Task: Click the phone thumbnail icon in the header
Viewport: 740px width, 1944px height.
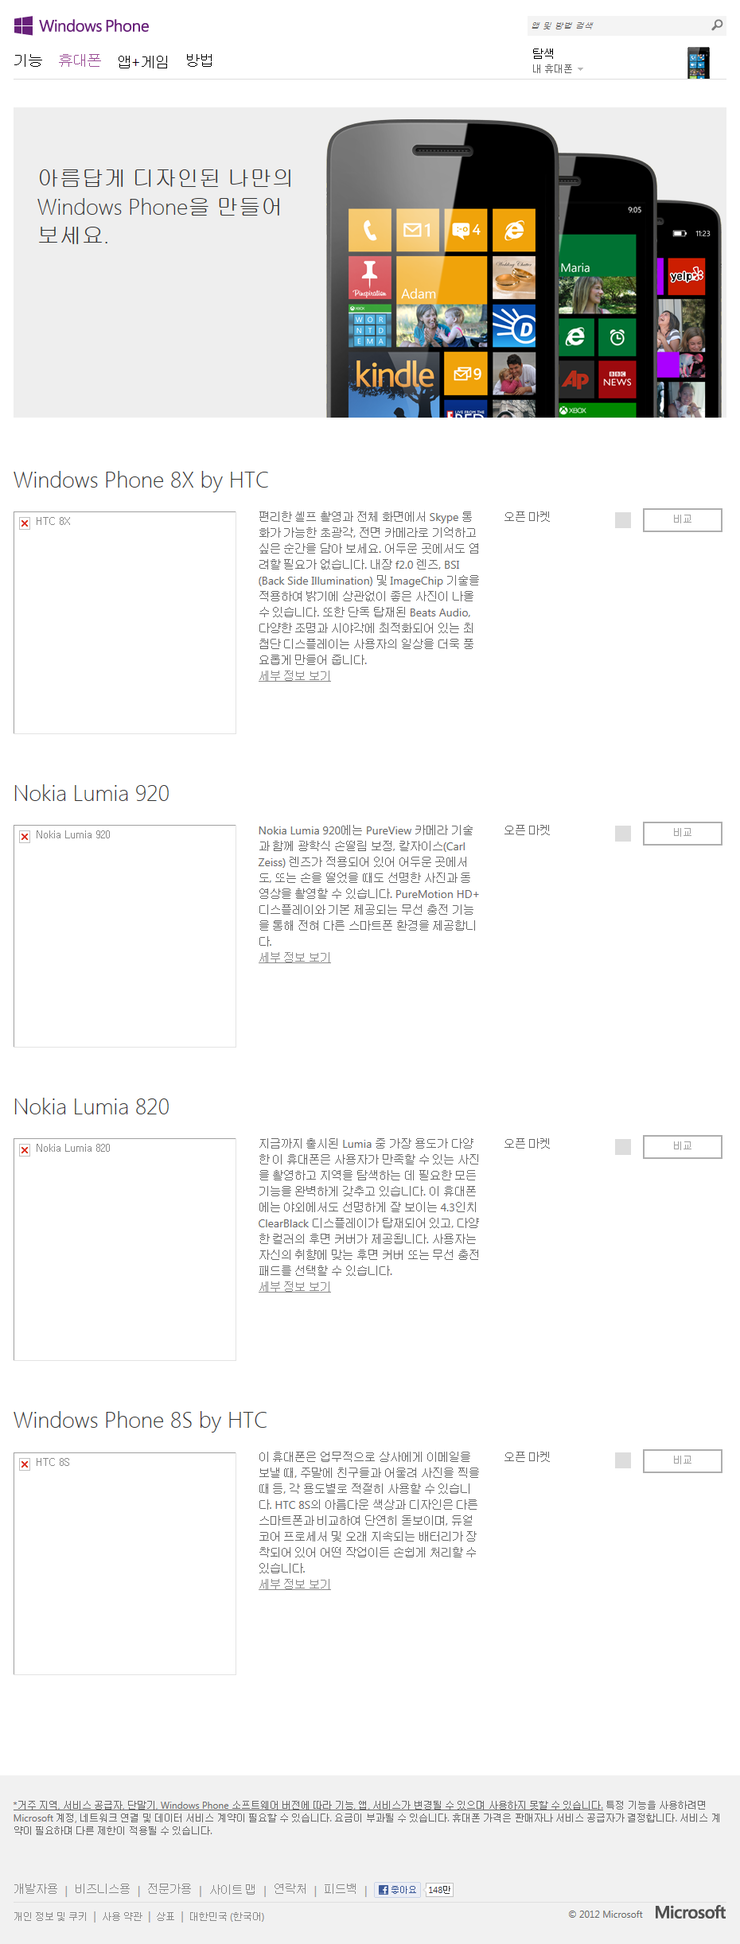Action: coord(698,62)
